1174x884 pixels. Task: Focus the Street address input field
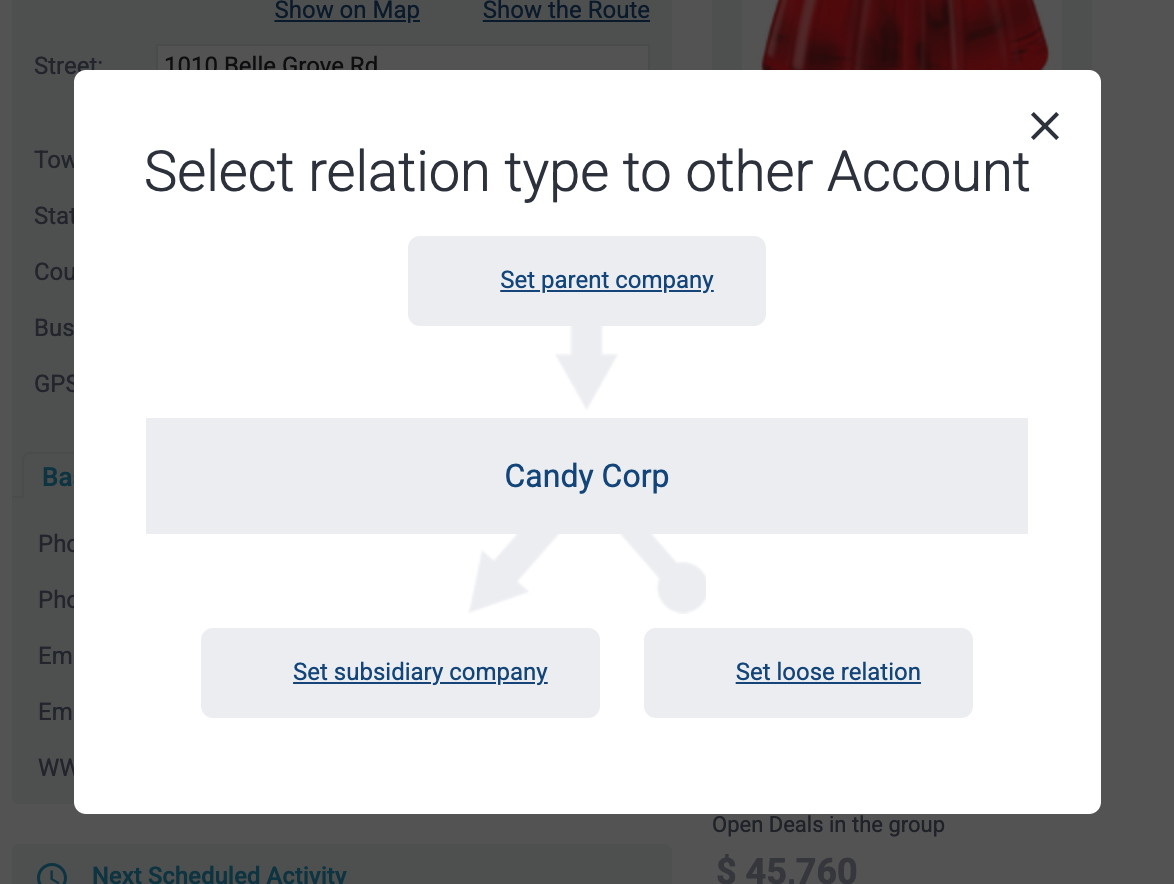click(403, 58)
